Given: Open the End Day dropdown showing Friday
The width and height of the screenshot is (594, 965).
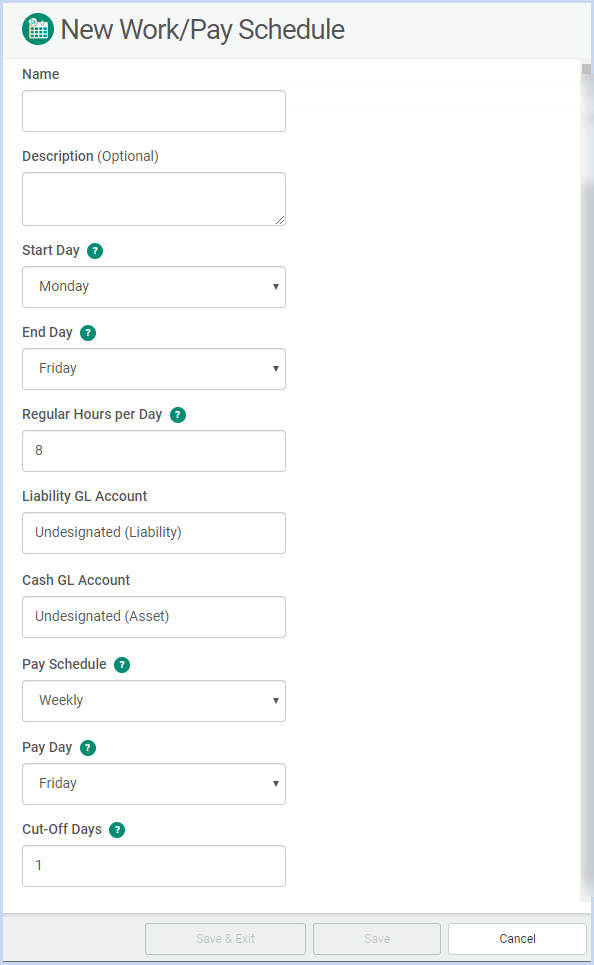Looking at the screenshot, I should pyautogui.click(x=154, y=369).
